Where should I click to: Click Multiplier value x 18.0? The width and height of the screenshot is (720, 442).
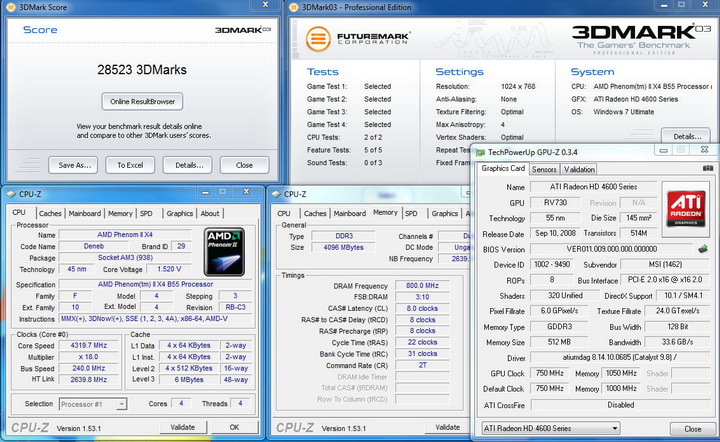(89, 357)
